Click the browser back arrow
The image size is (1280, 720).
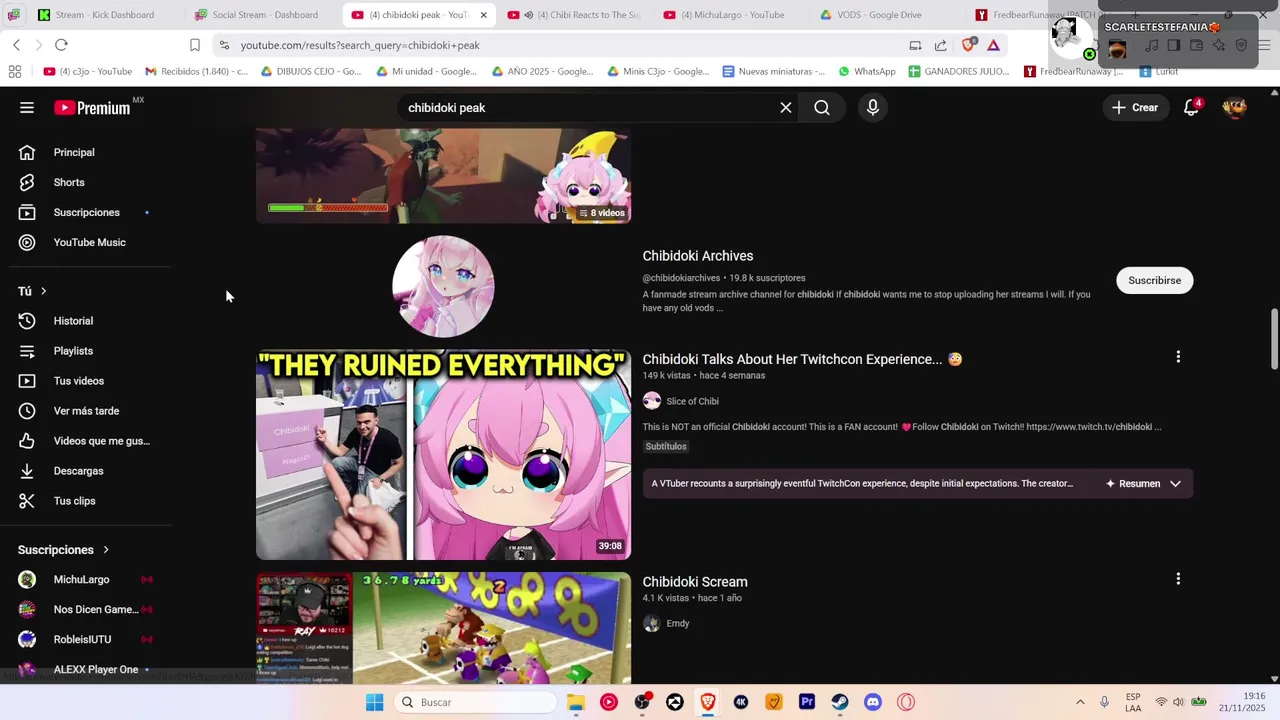coord(17,45)
